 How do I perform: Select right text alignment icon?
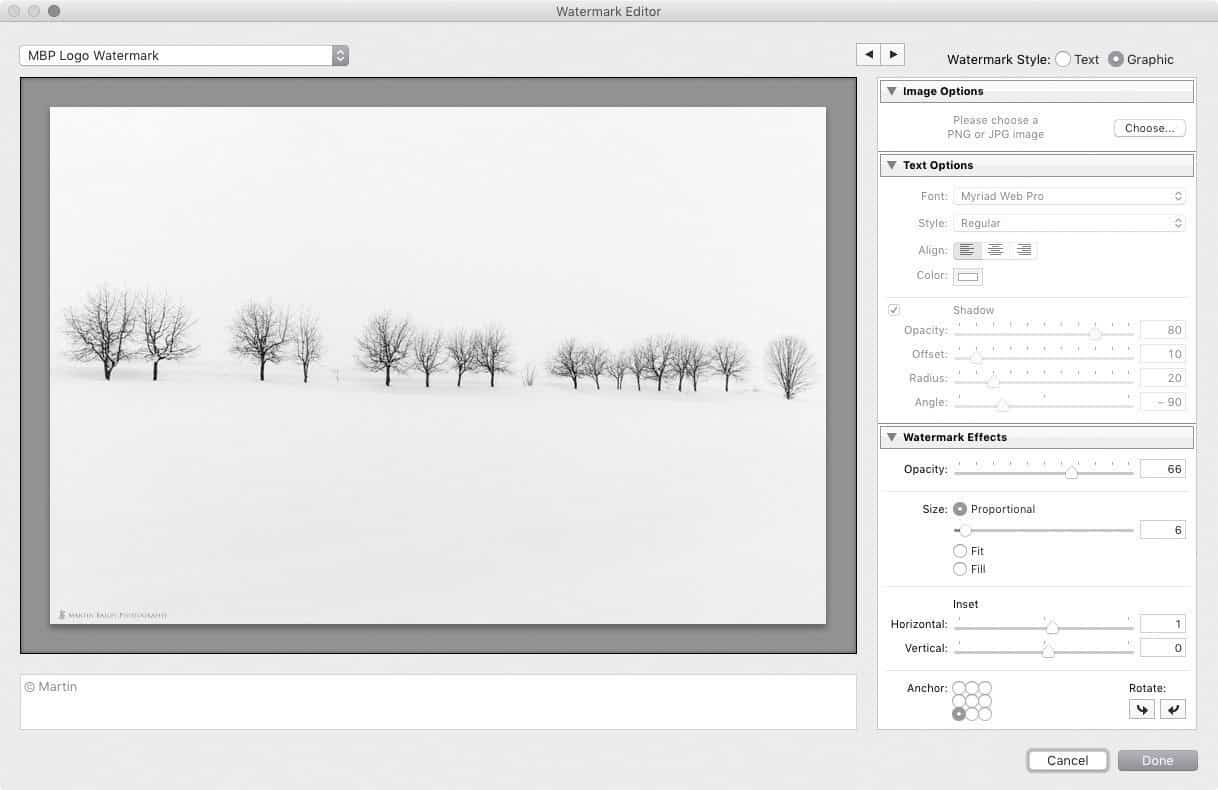coord(1023,250)
